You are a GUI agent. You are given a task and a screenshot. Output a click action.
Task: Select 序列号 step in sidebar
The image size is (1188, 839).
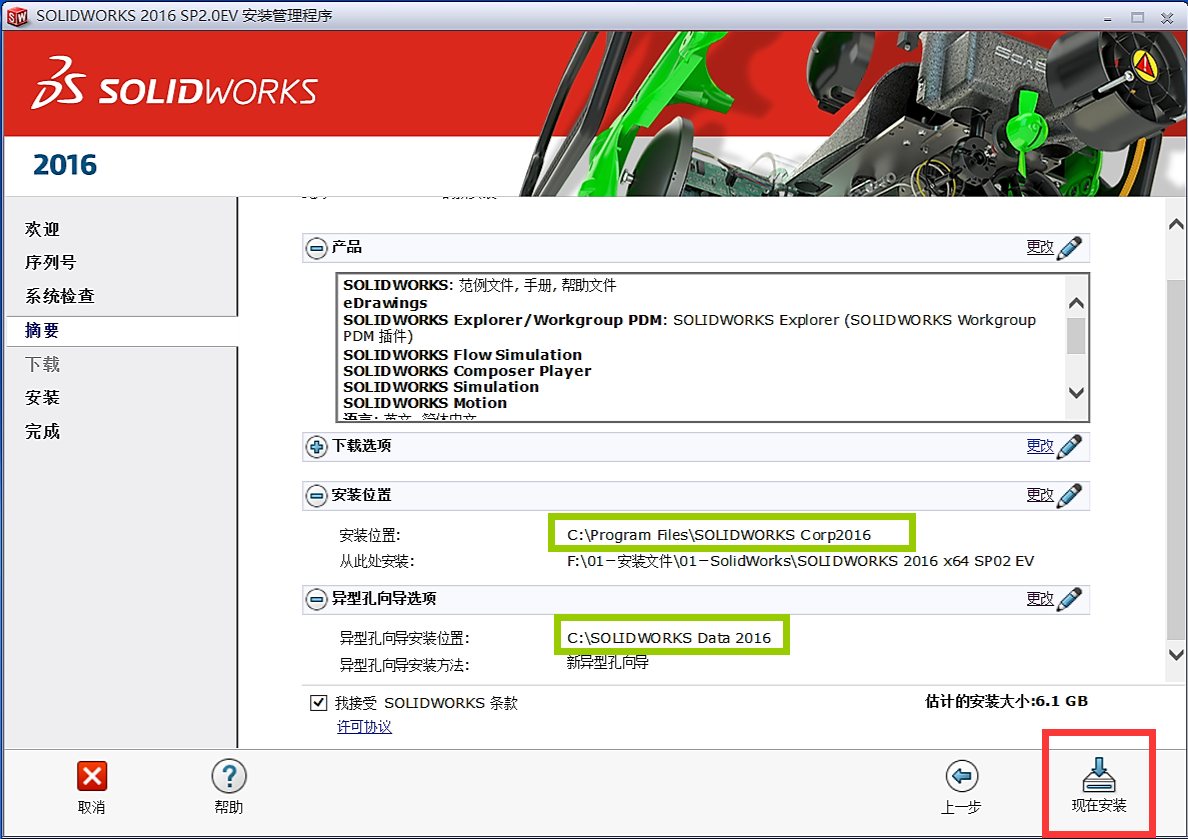point(50,263)
